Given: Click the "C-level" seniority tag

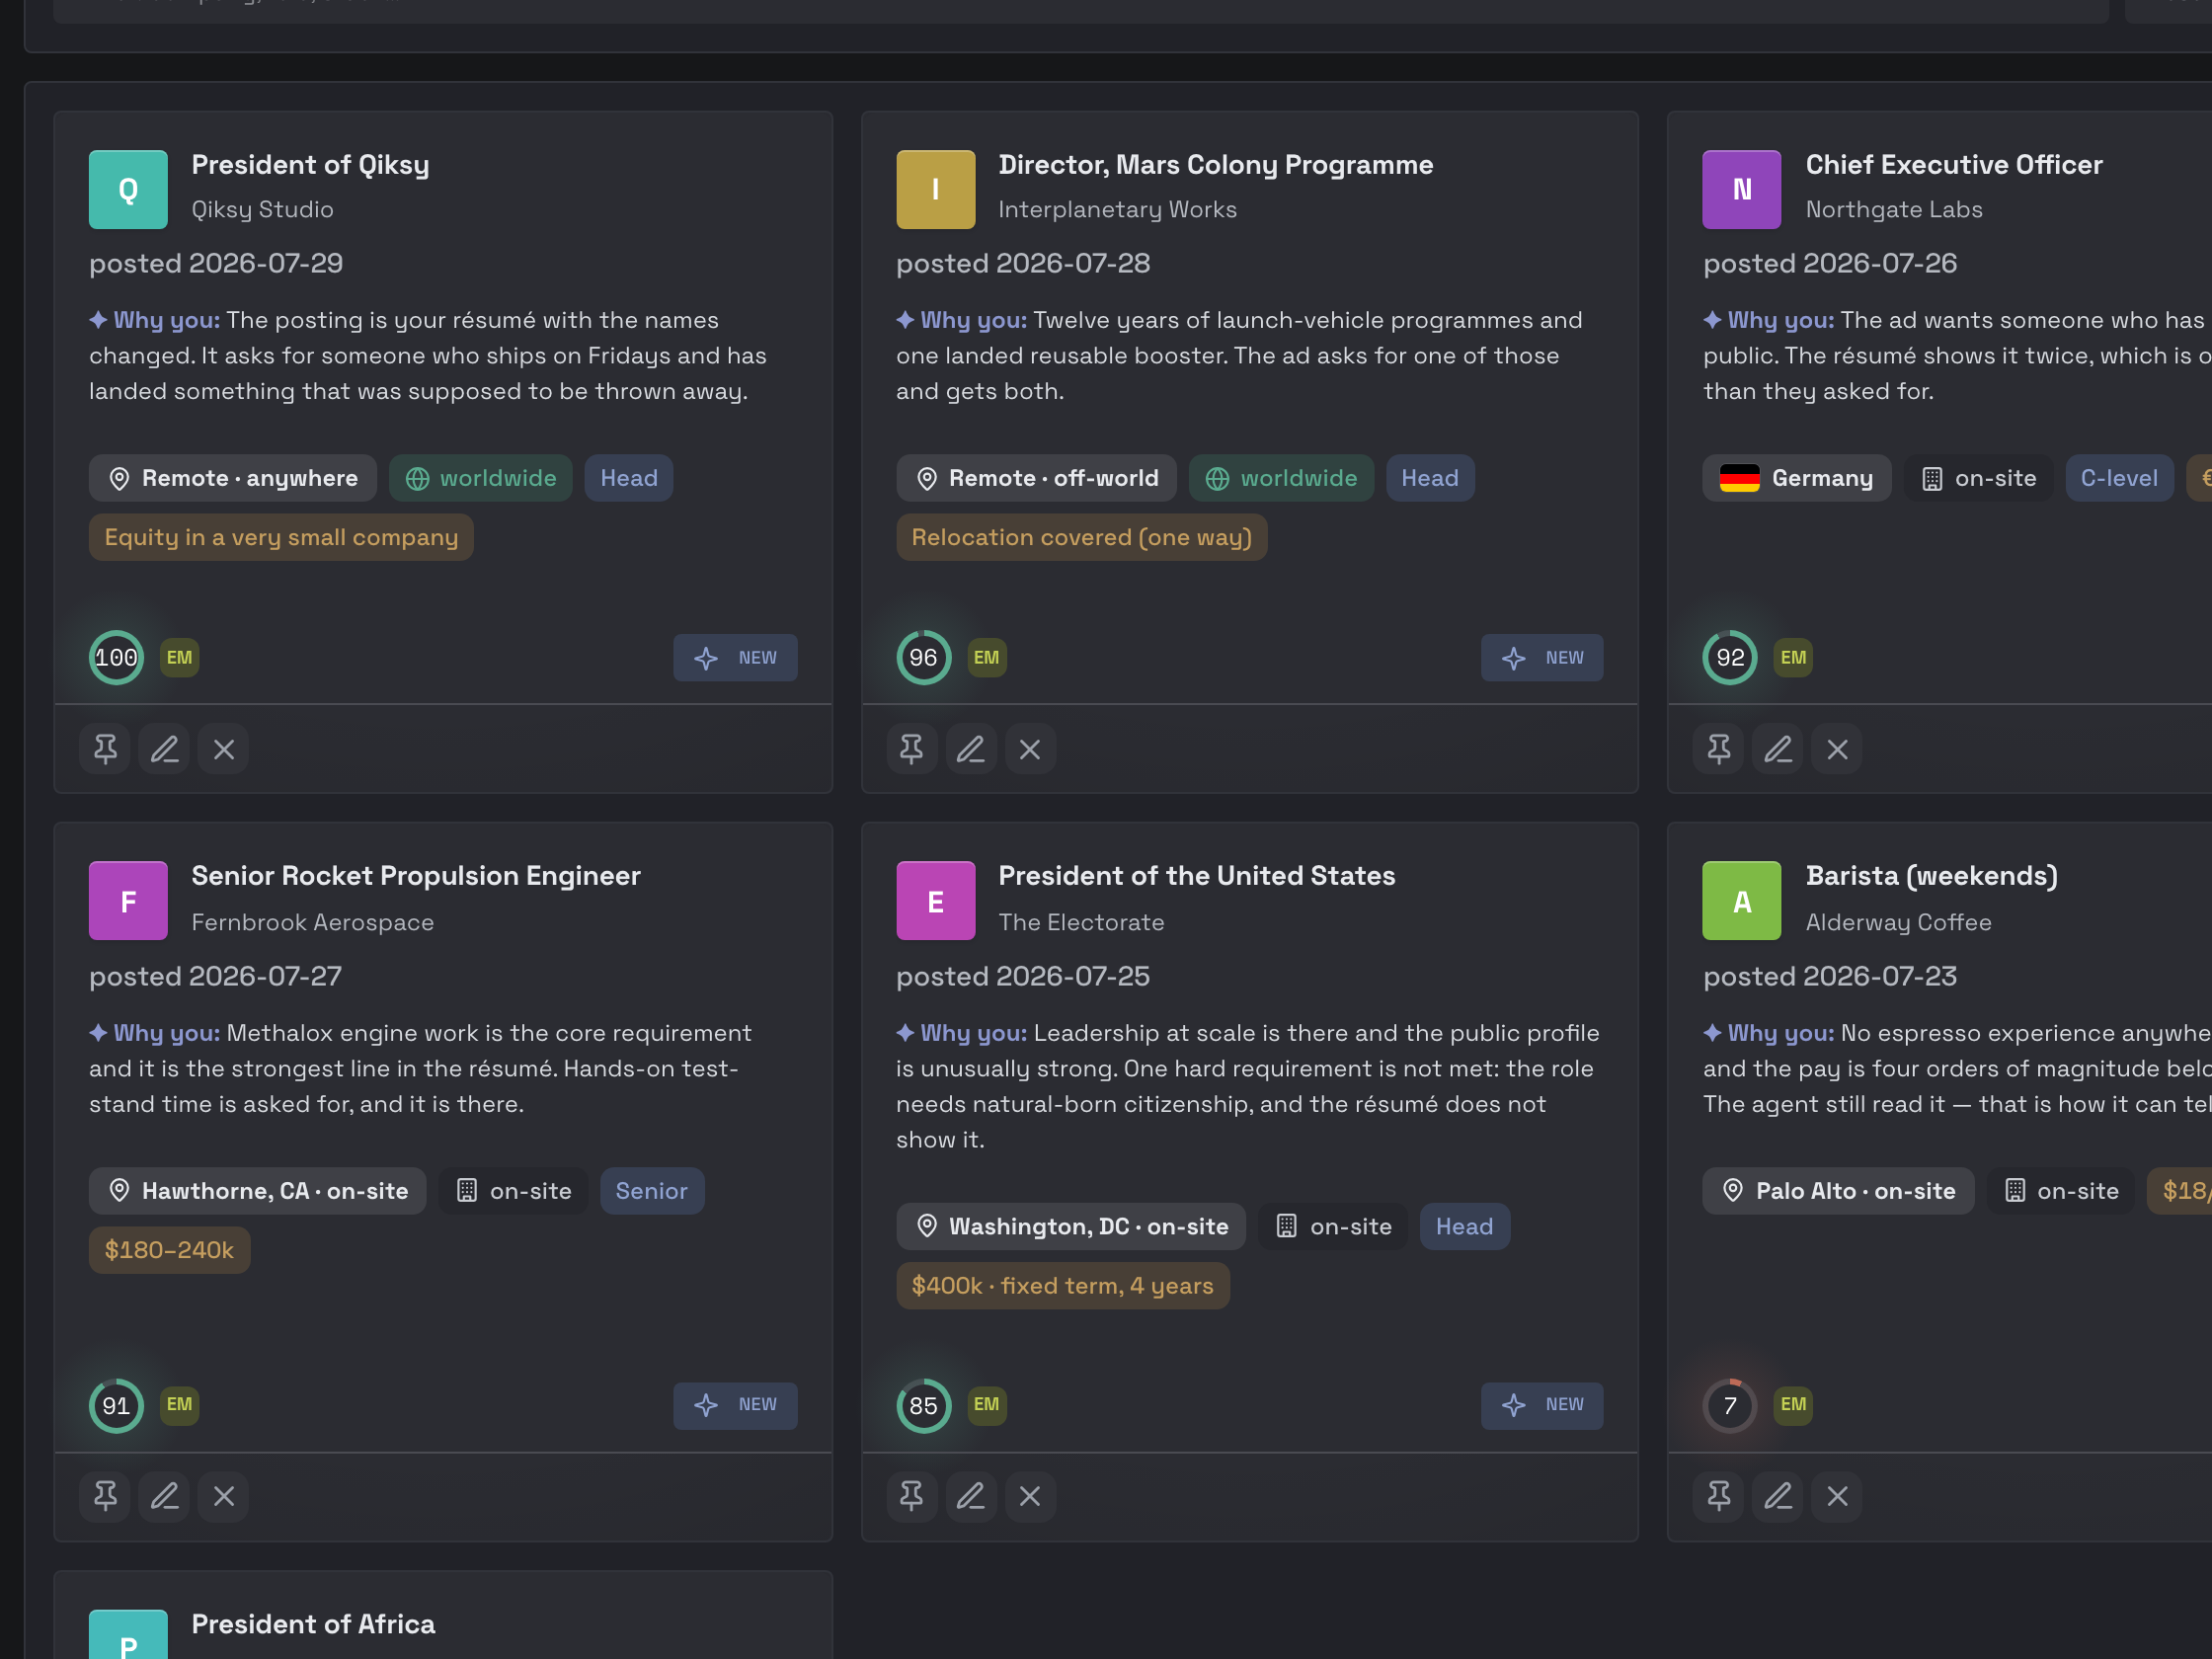Looking at the screenshot, I should [2119, 478].
